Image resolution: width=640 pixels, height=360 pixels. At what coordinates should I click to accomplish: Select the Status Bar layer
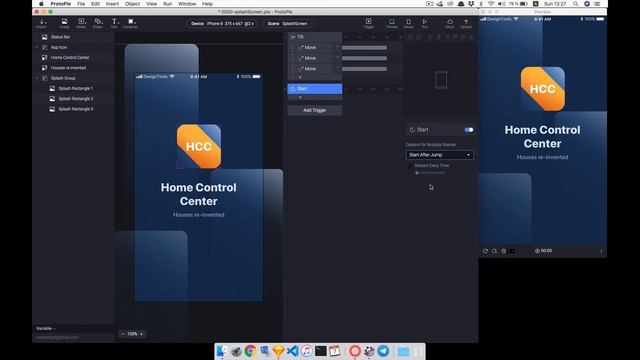pyautogui.click(x=73, y=37)
